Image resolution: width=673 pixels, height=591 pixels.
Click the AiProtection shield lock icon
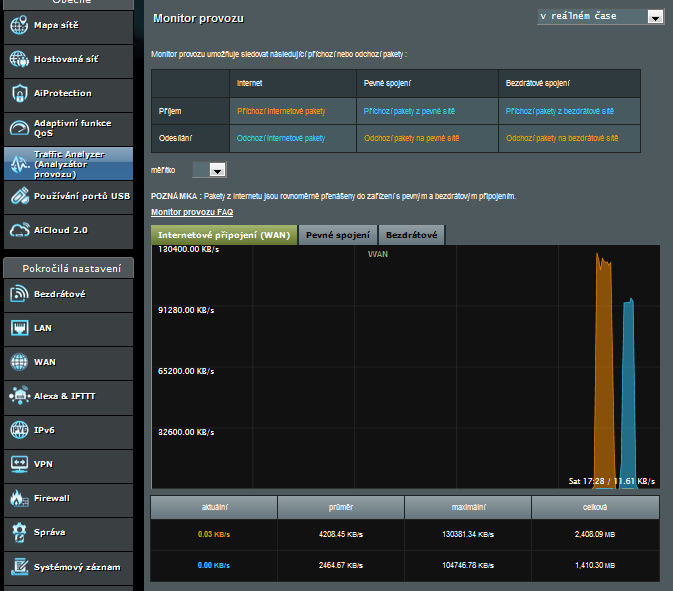(18, 94)
